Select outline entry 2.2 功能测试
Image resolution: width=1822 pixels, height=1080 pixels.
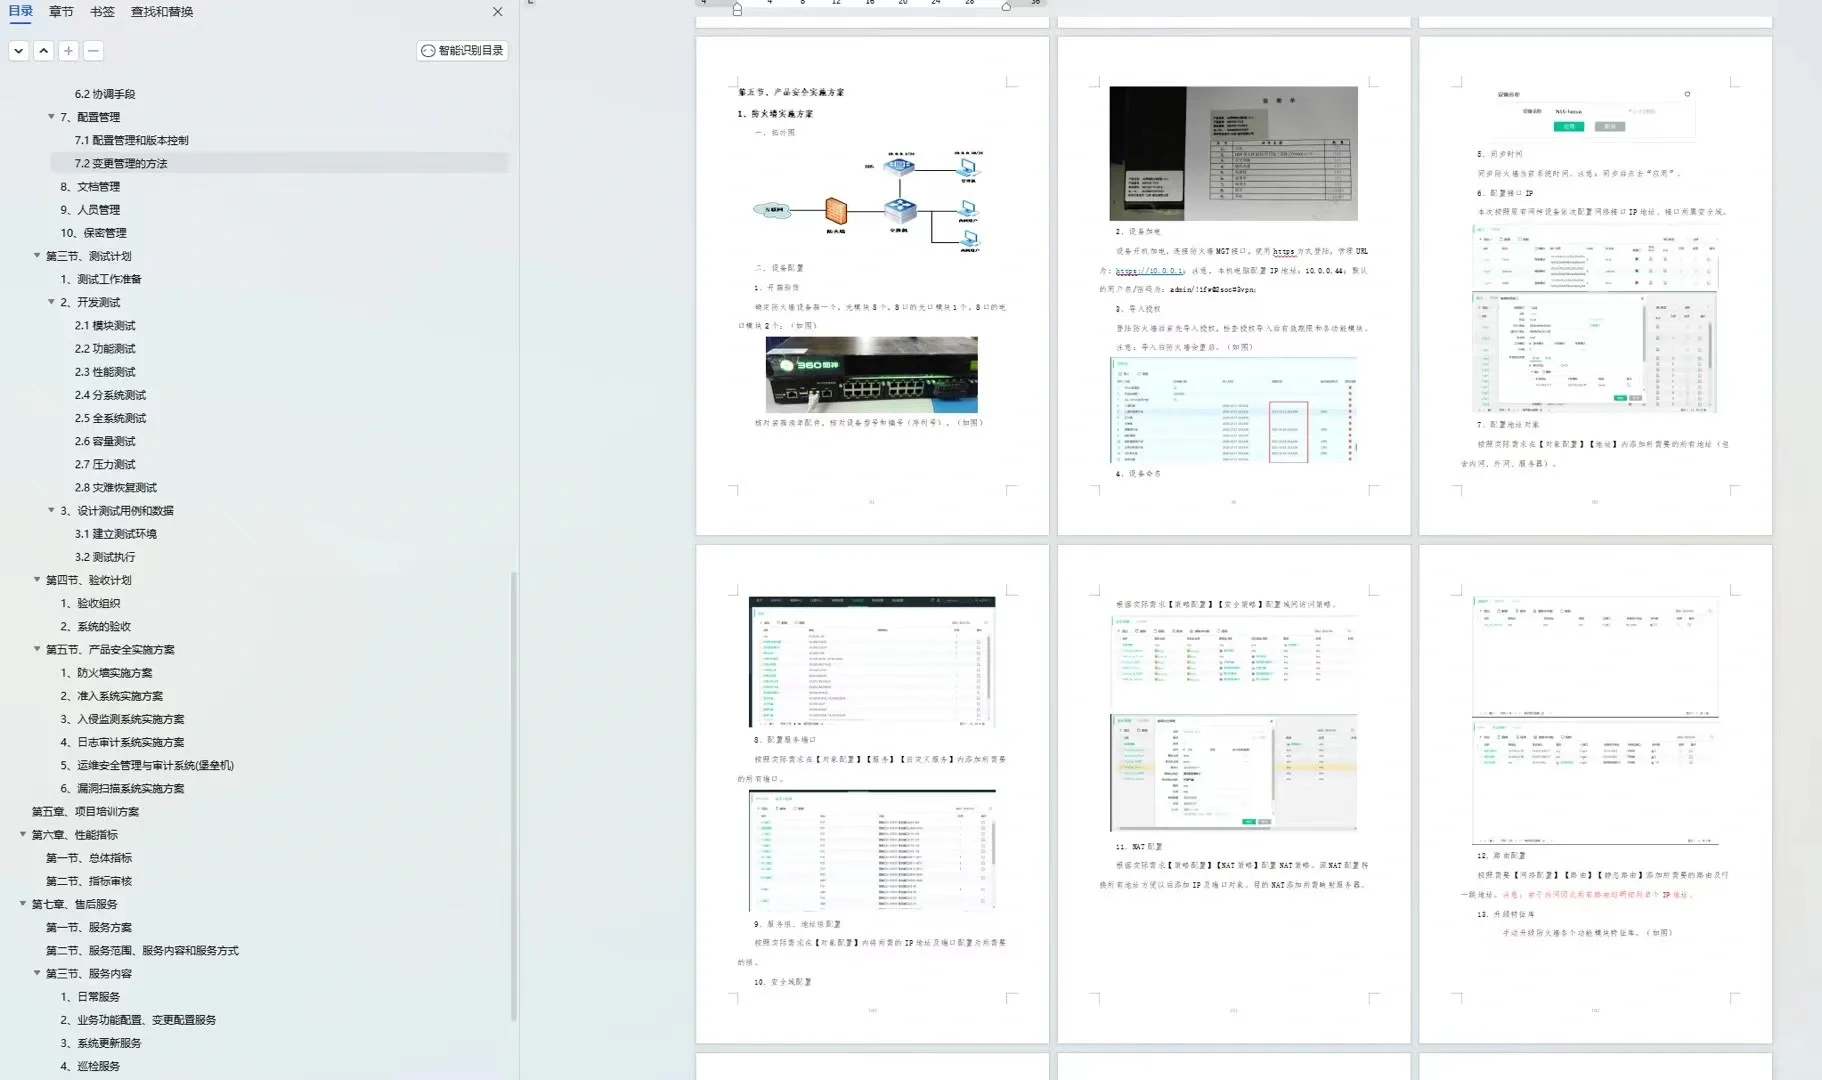point(105,349)
